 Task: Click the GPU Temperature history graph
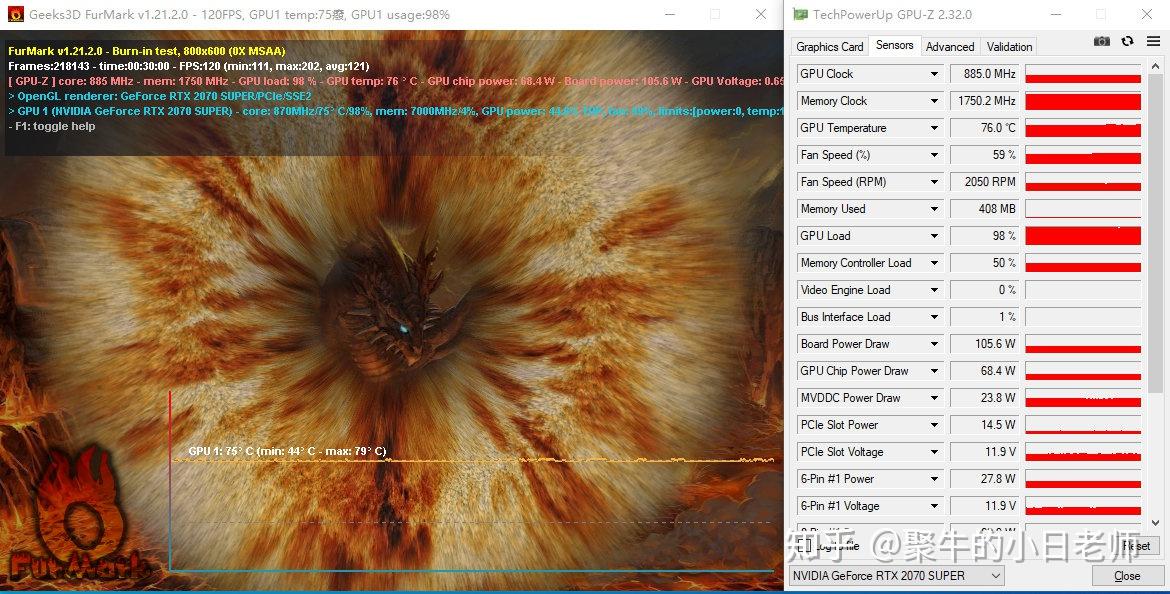1083,128
